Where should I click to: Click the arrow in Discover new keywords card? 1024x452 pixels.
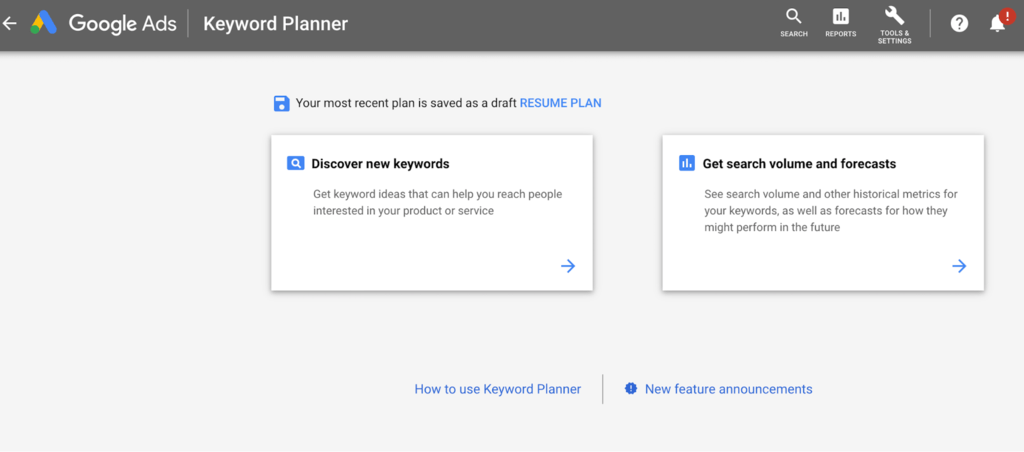[x=568, y=266]
